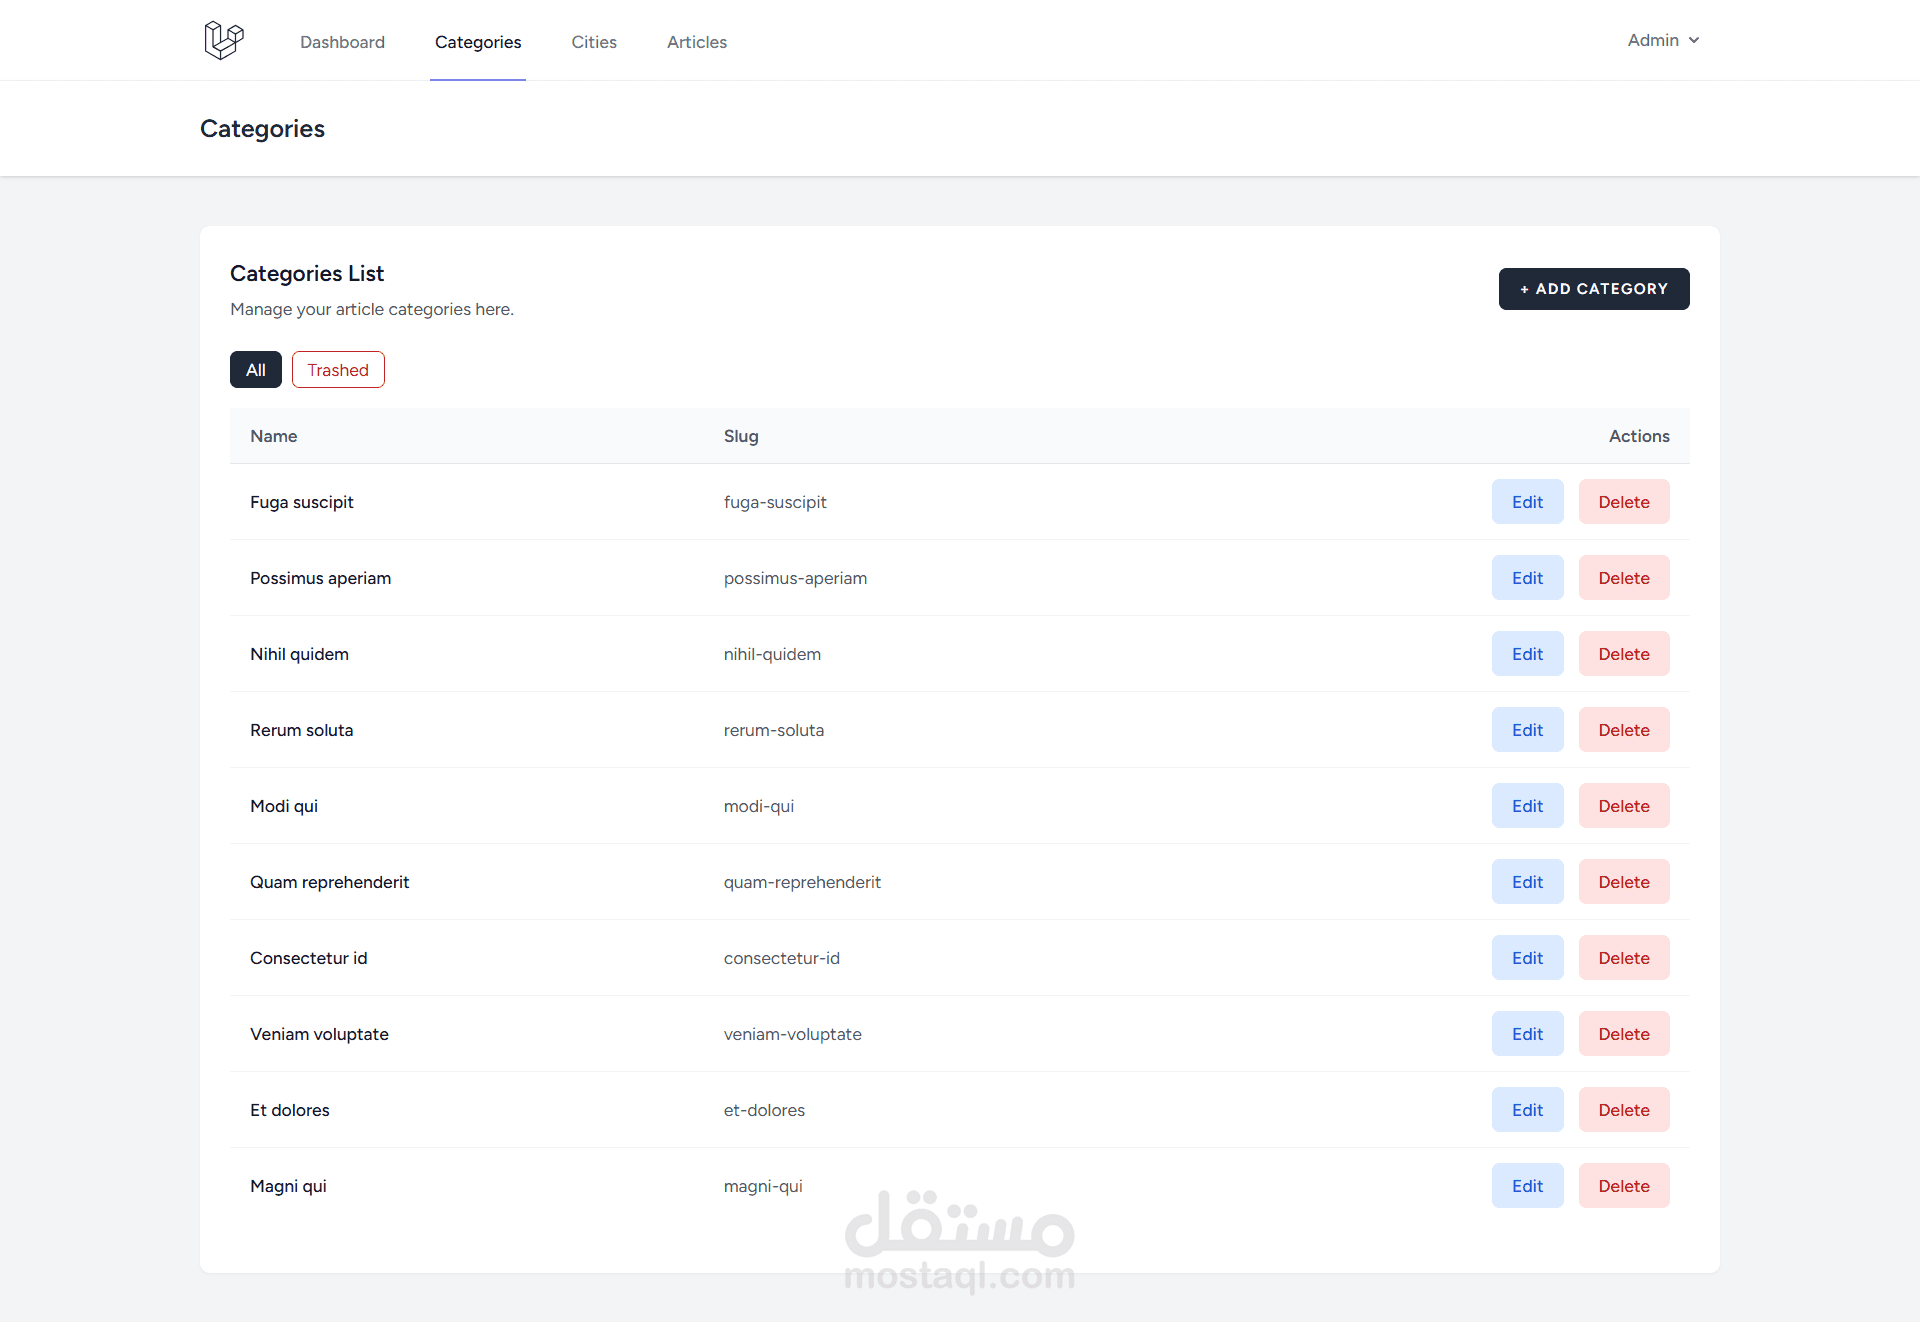Viewport: 1920px width, 1322px height.
Task: Delete the Nihil quidem category
Action: point(1624,654)
